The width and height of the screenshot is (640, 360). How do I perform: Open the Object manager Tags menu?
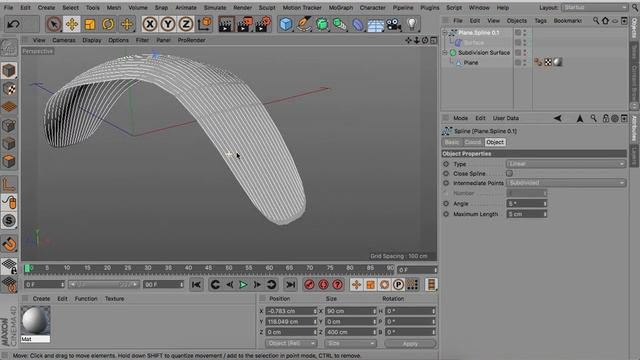(540, 20)
